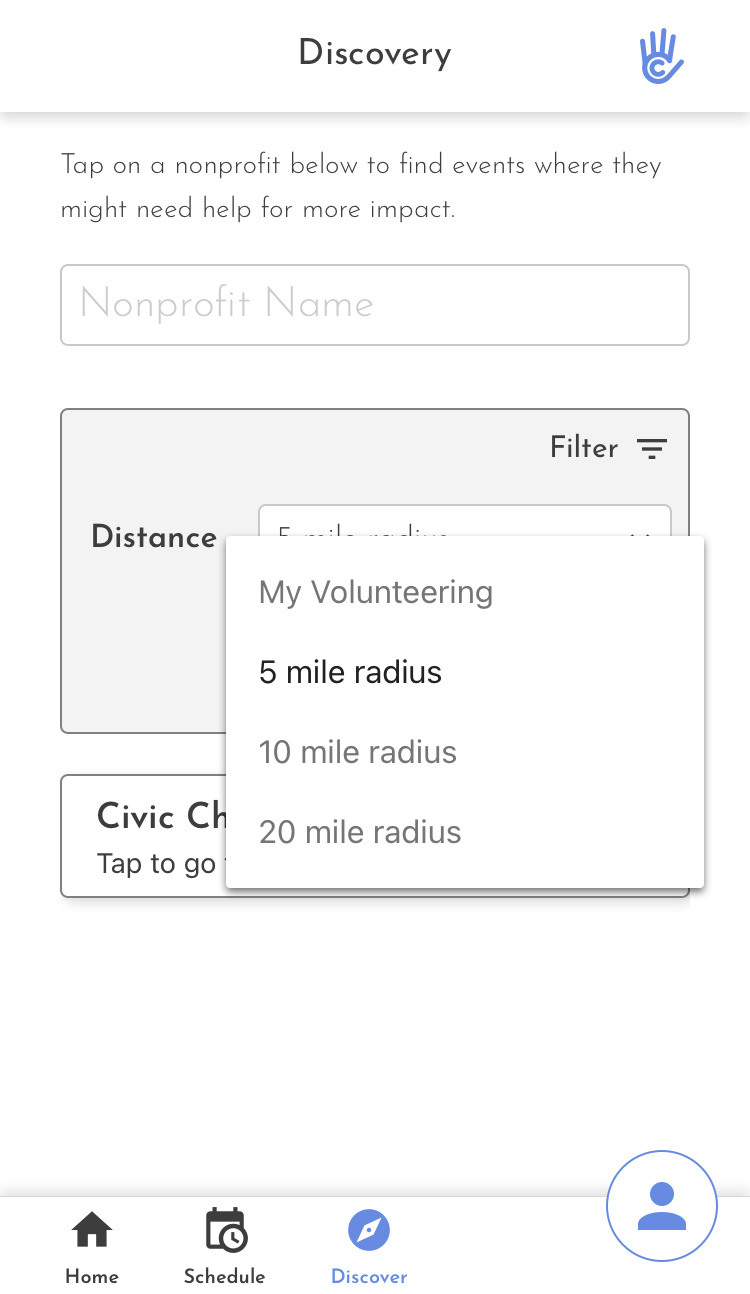
Task: Click the Home house icon
Action: [x=92, y=1231]
